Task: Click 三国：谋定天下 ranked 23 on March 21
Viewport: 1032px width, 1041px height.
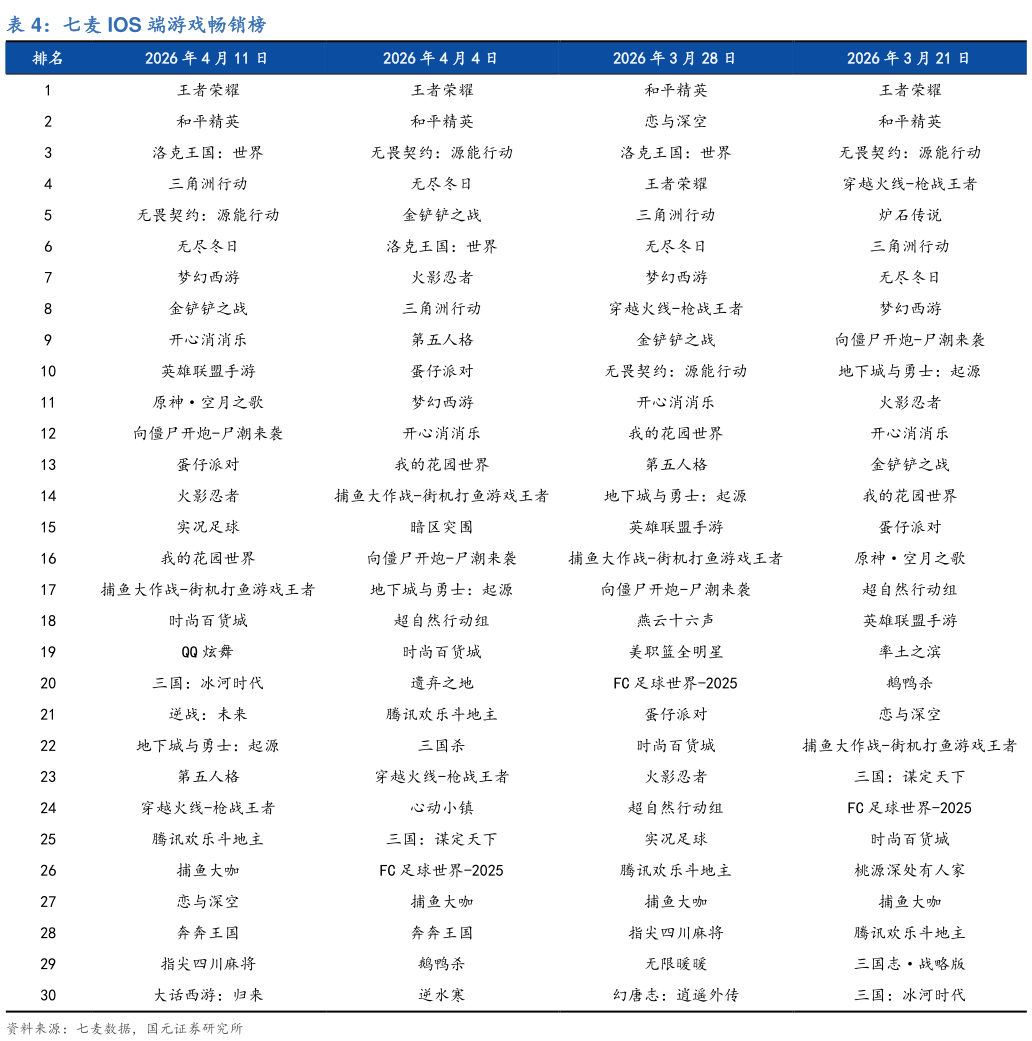Action: pos(909,777)
